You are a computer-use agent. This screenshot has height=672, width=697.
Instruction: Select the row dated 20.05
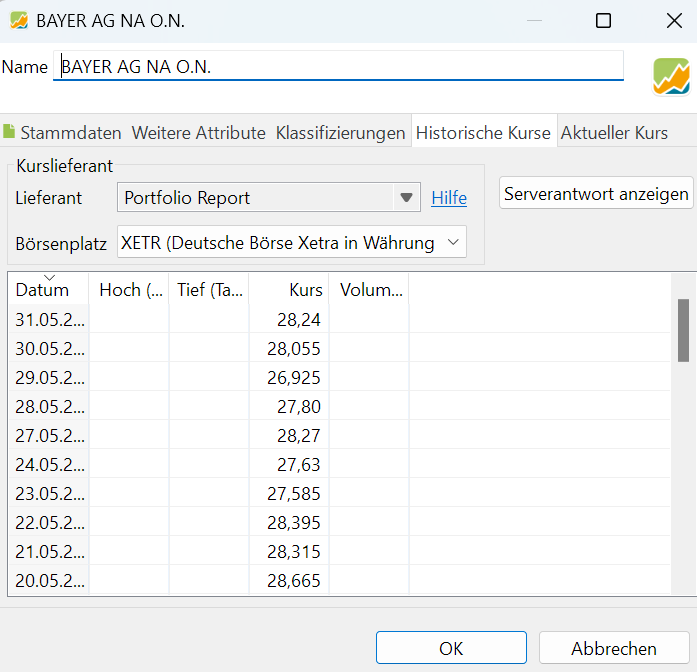pyautogui.click(x=340, y=580)
